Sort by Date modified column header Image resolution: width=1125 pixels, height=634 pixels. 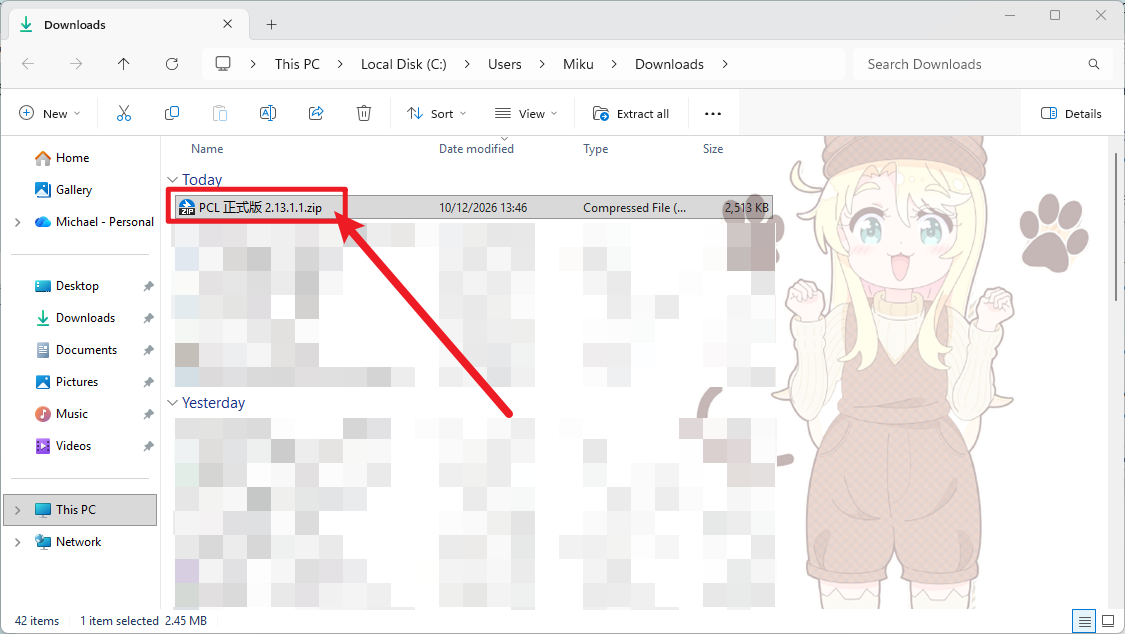476,148
